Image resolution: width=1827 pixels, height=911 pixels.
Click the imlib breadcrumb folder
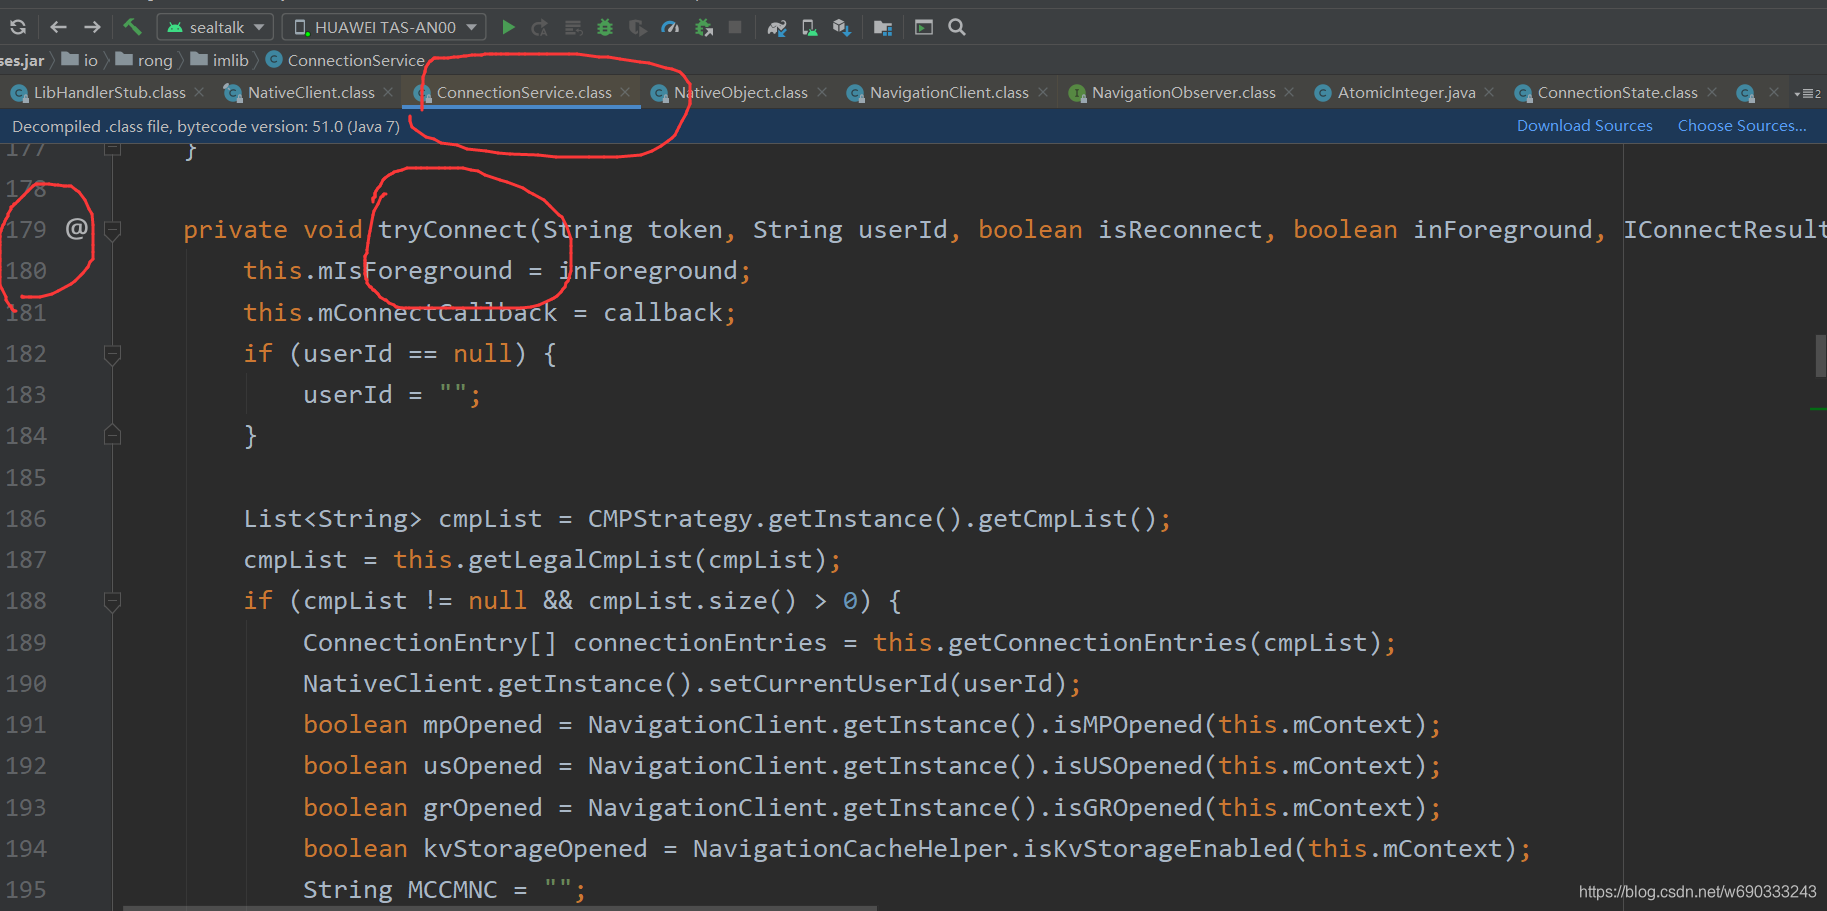(219, 60)
